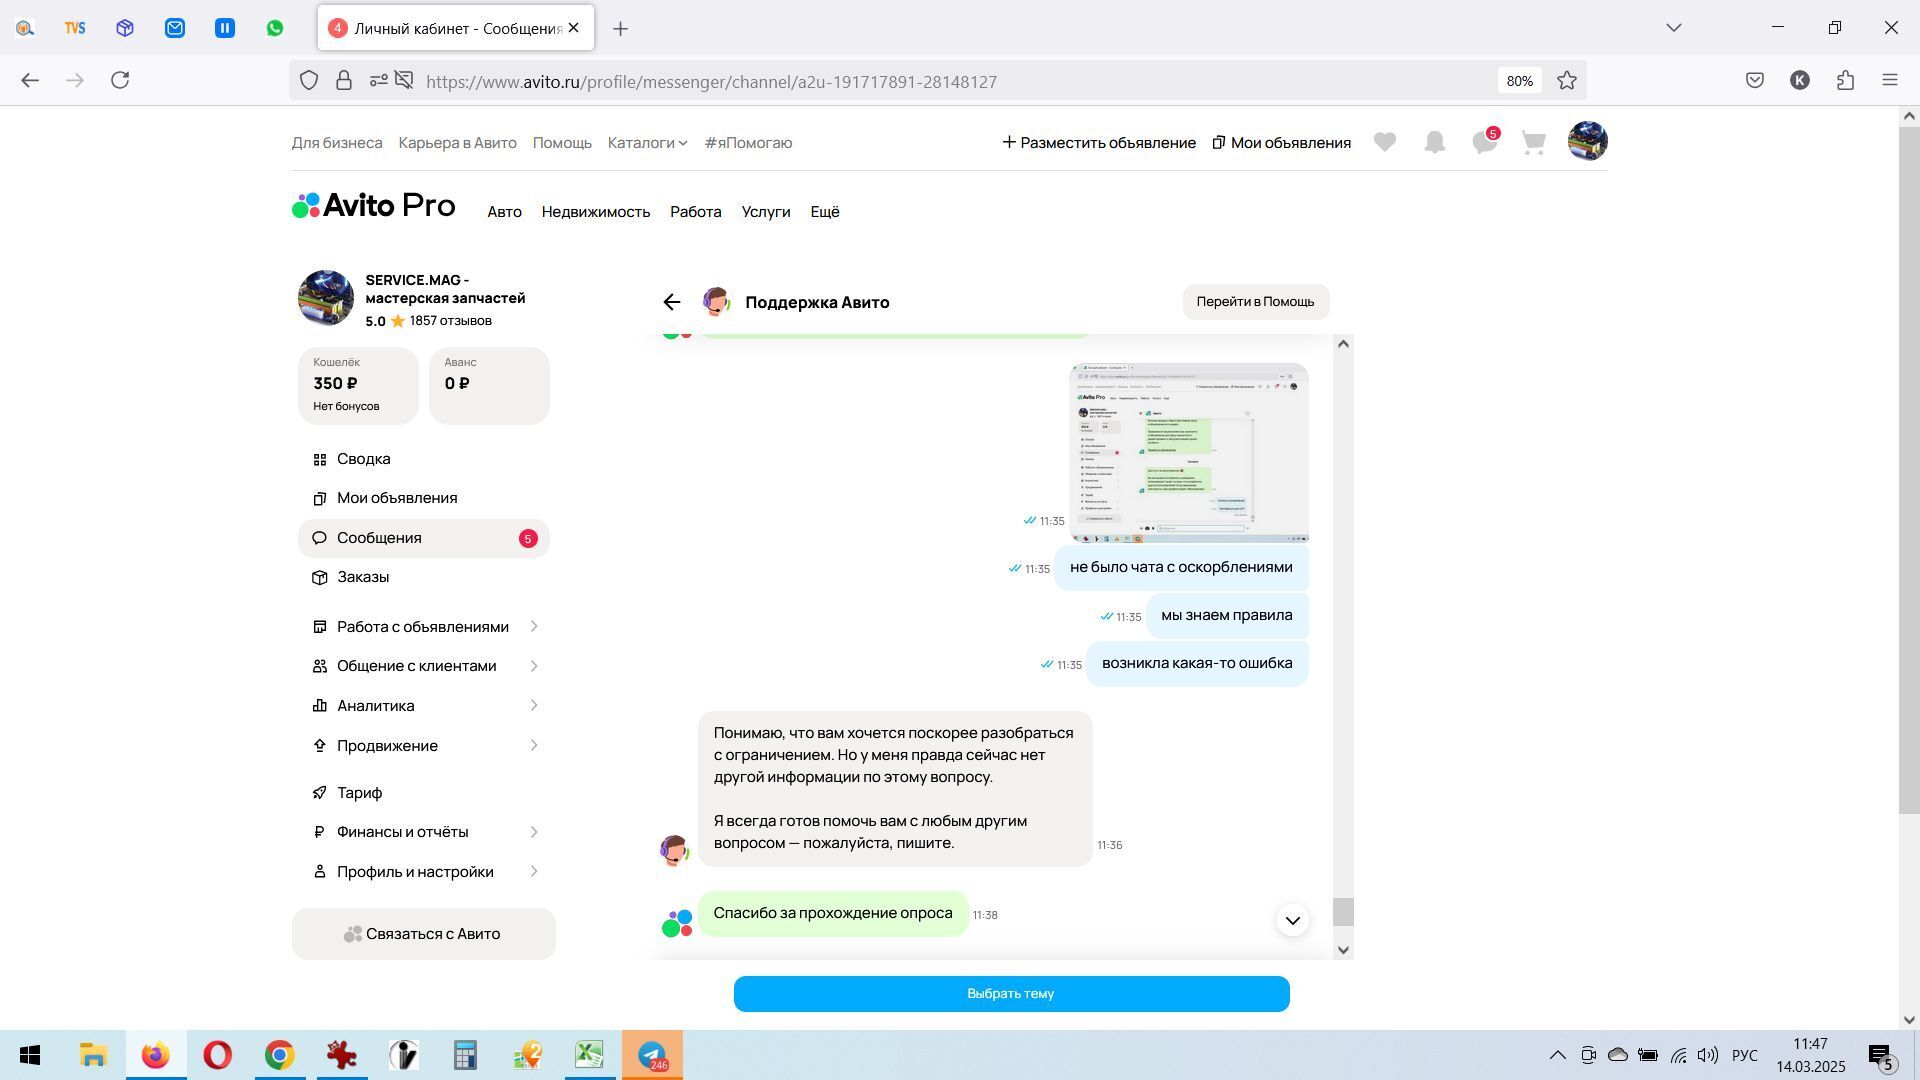Open File Explorer from taskbar
Screen dimensions: 1920x1080
point(93,1055)
